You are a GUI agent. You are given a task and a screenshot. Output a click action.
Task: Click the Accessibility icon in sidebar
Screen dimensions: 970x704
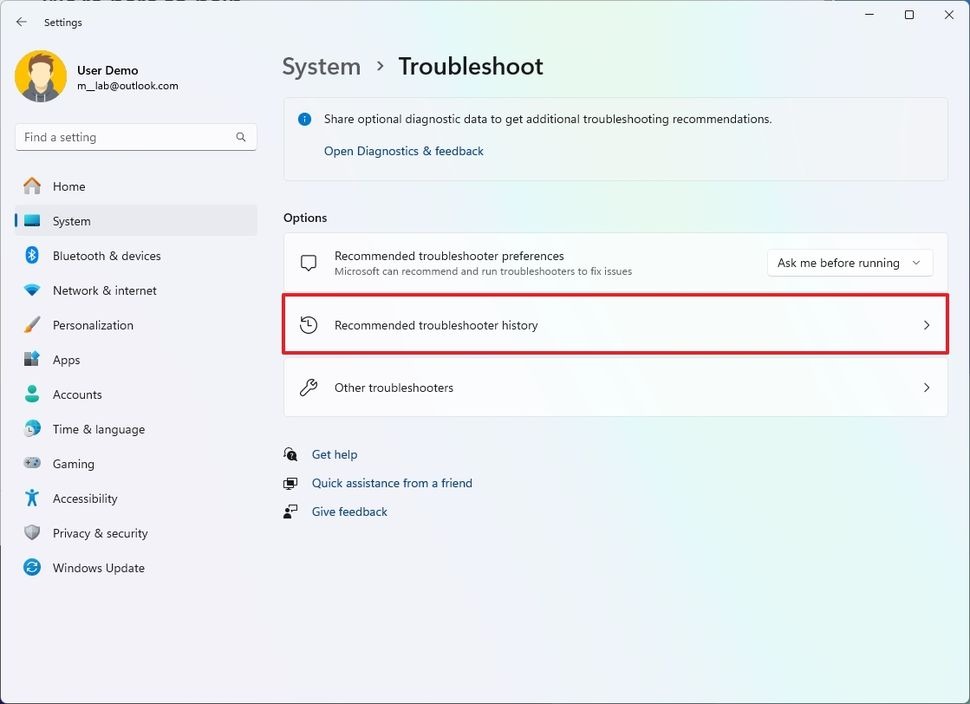point(31,498)
